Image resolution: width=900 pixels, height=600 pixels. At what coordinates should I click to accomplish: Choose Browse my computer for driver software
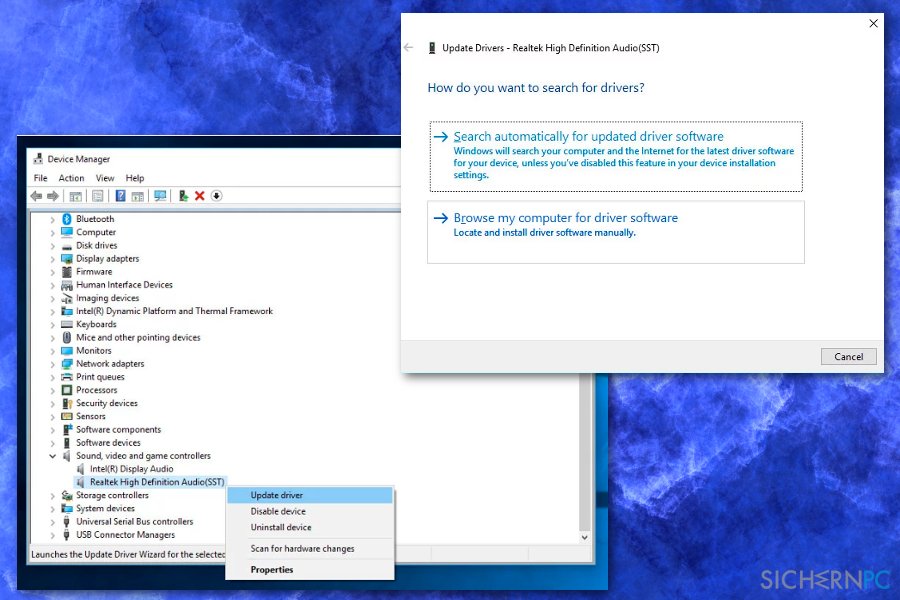point(616,232)
